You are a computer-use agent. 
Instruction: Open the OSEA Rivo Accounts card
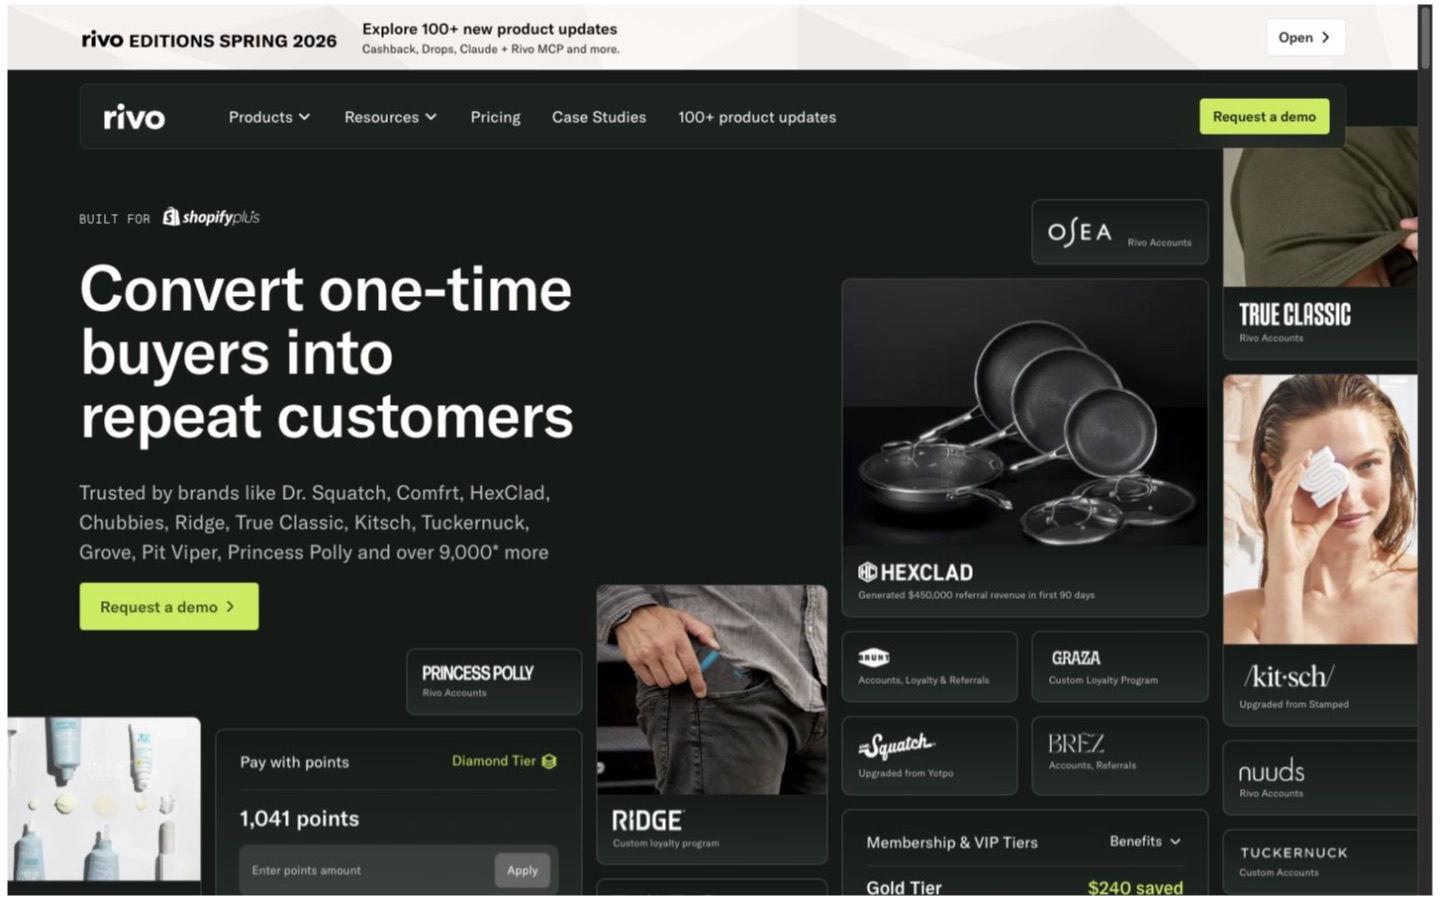coord(1119,232)
